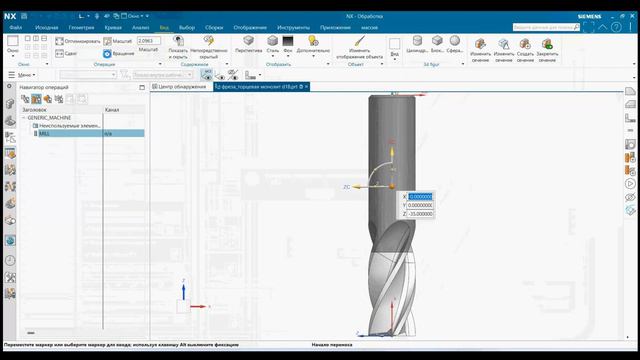Click the Дополнительно light bulb icon
The width and height of the screenshot is (640, 360).
click(x=313, y=41)
